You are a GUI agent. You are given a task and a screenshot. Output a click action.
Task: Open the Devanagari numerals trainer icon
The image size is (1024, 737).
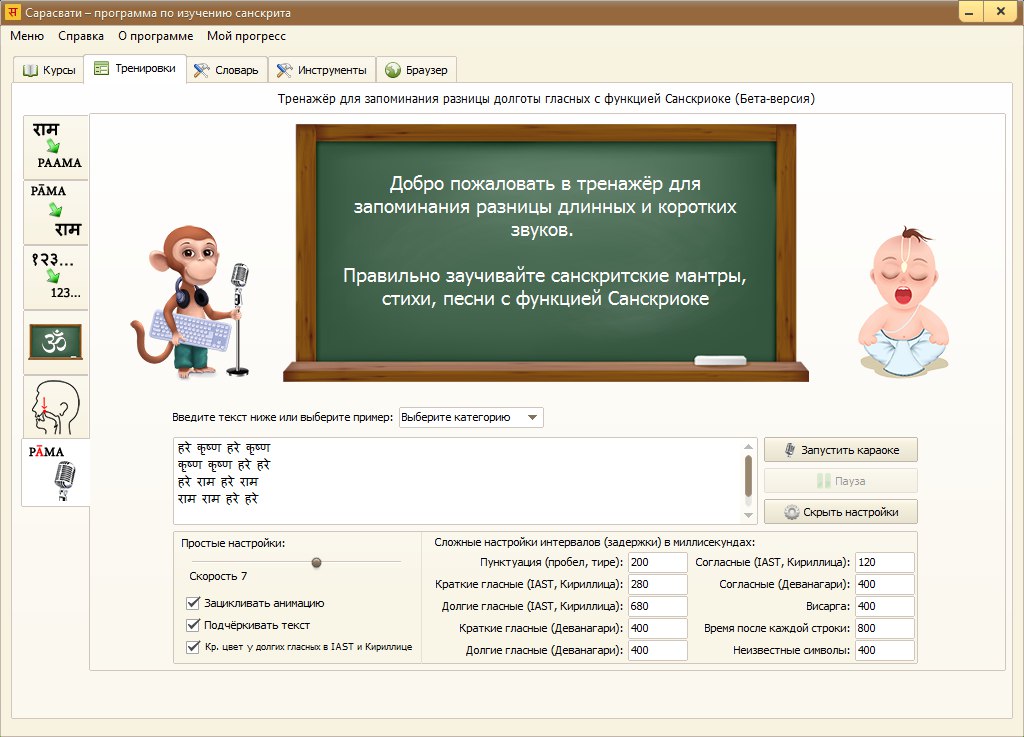click(56, 276)
